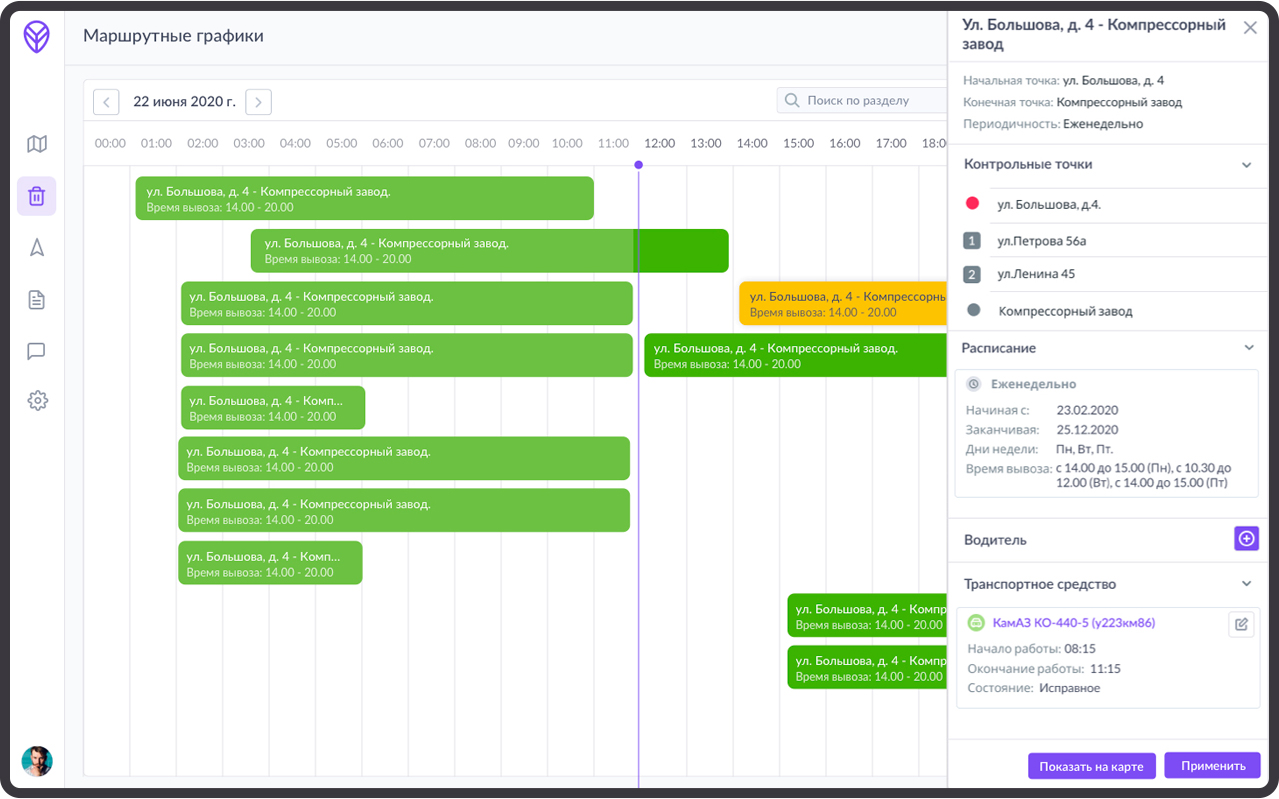Click the clock icon beside Еженедельно

tap(974, 384)
